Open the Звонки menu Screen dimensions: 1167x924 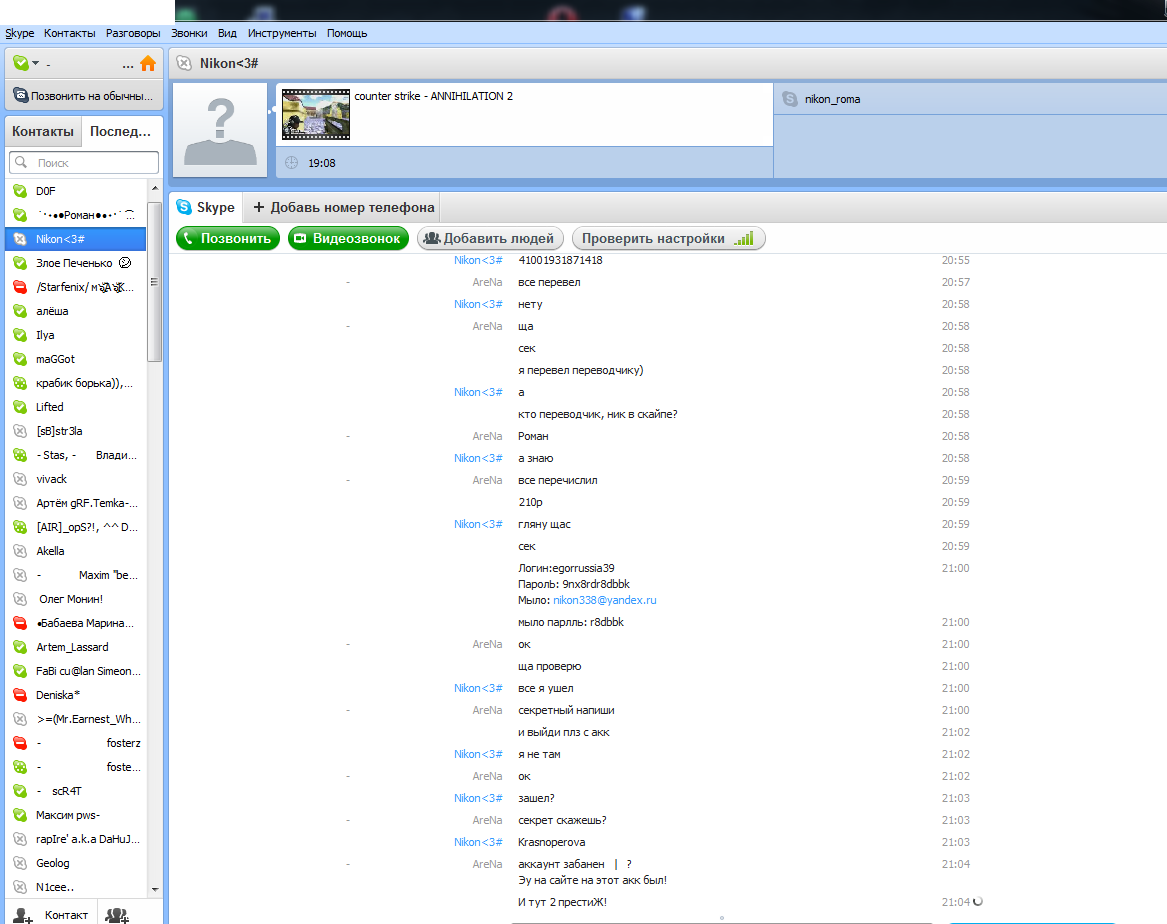pos(189,33)
